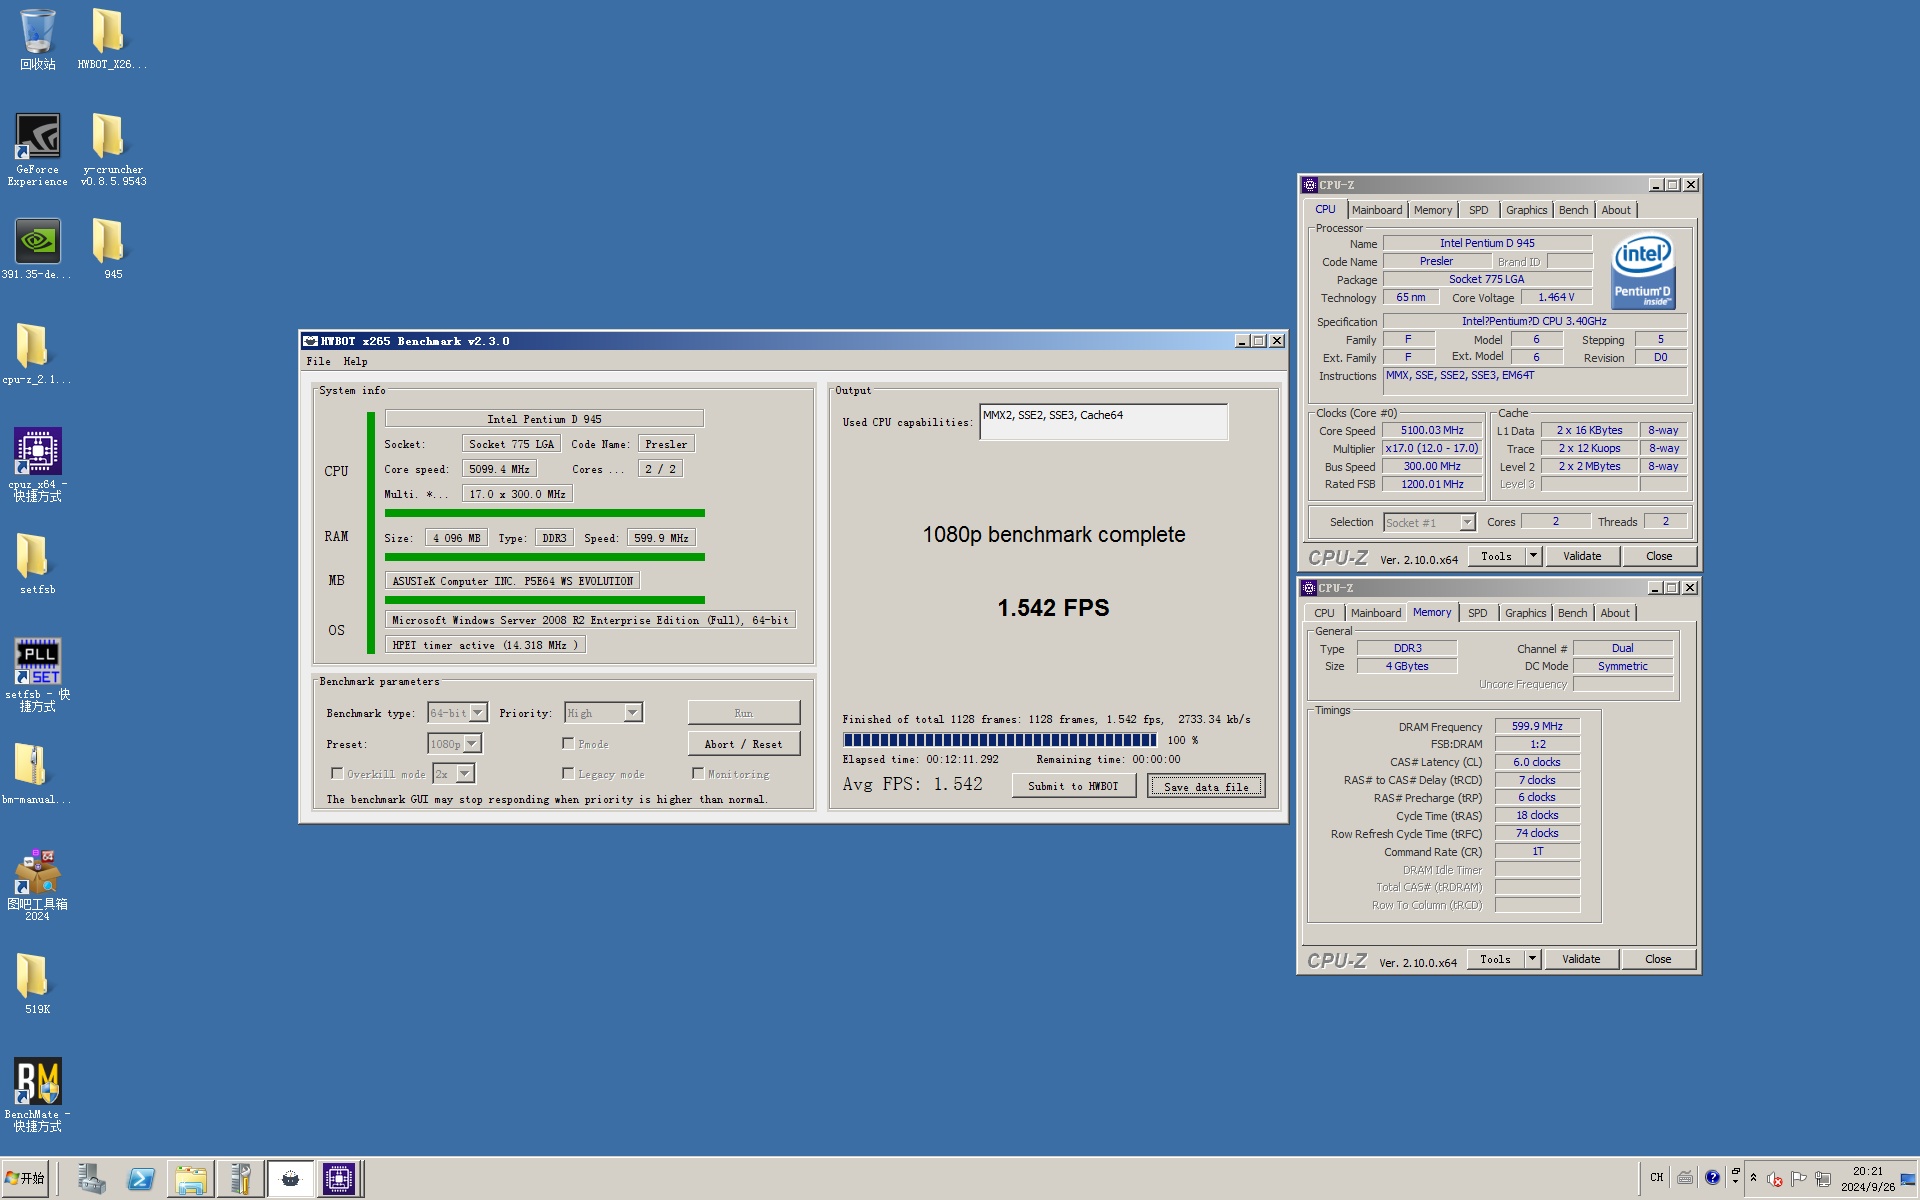Click the help icon in the language bar
The width and height of the screenshot is (1920, 1200).
click(x=1712, y=1178)
